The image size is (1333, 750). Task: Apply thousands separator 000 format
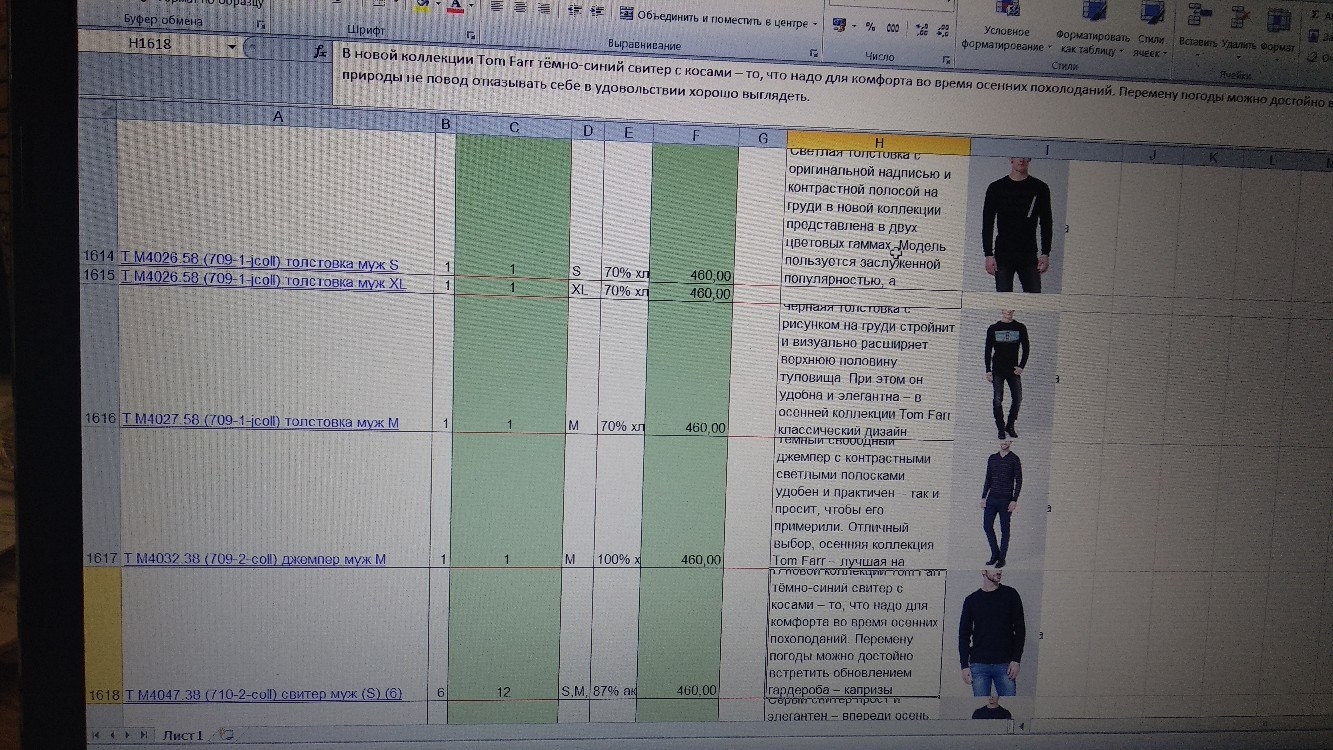click(x=892, y=28)
